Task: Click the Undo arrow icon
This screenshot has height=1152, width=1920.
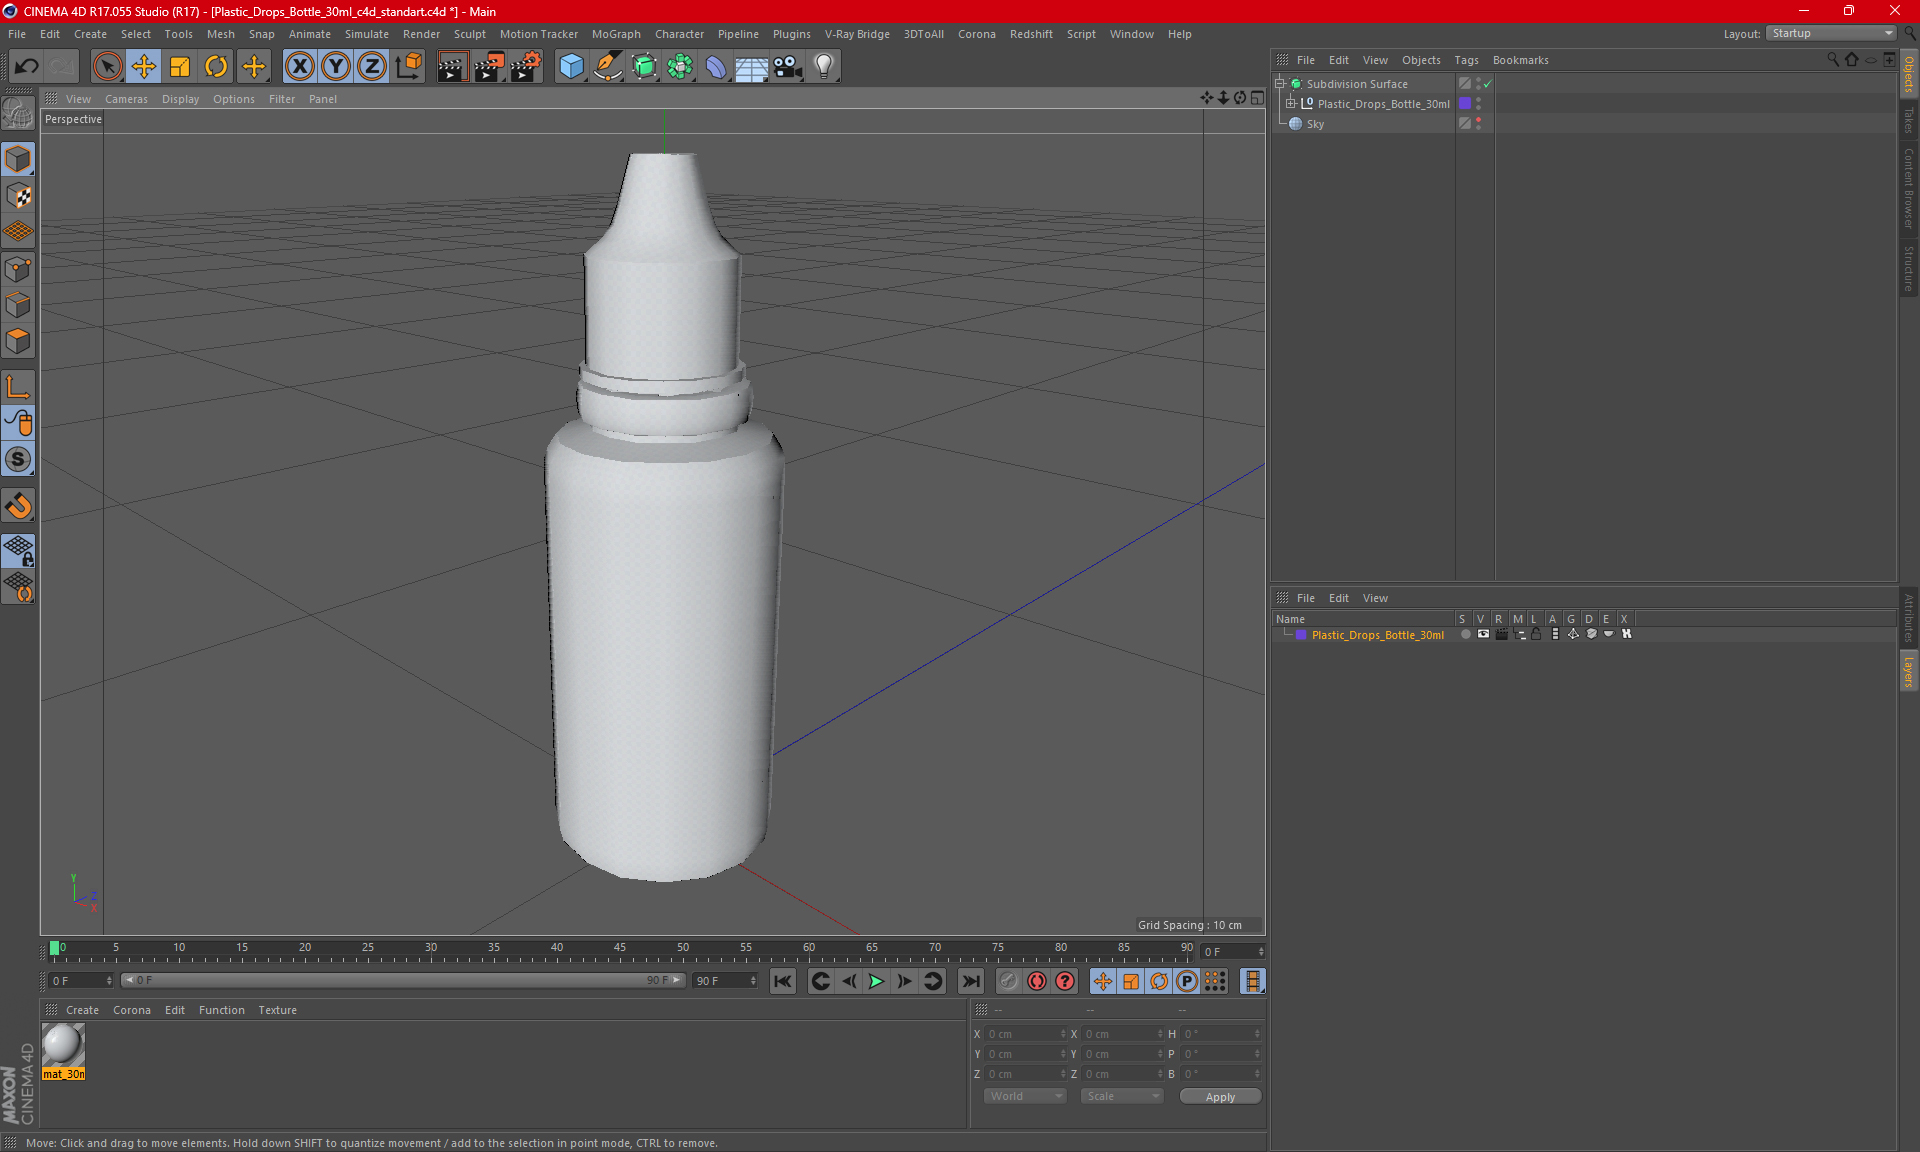Action: [27, 66]
